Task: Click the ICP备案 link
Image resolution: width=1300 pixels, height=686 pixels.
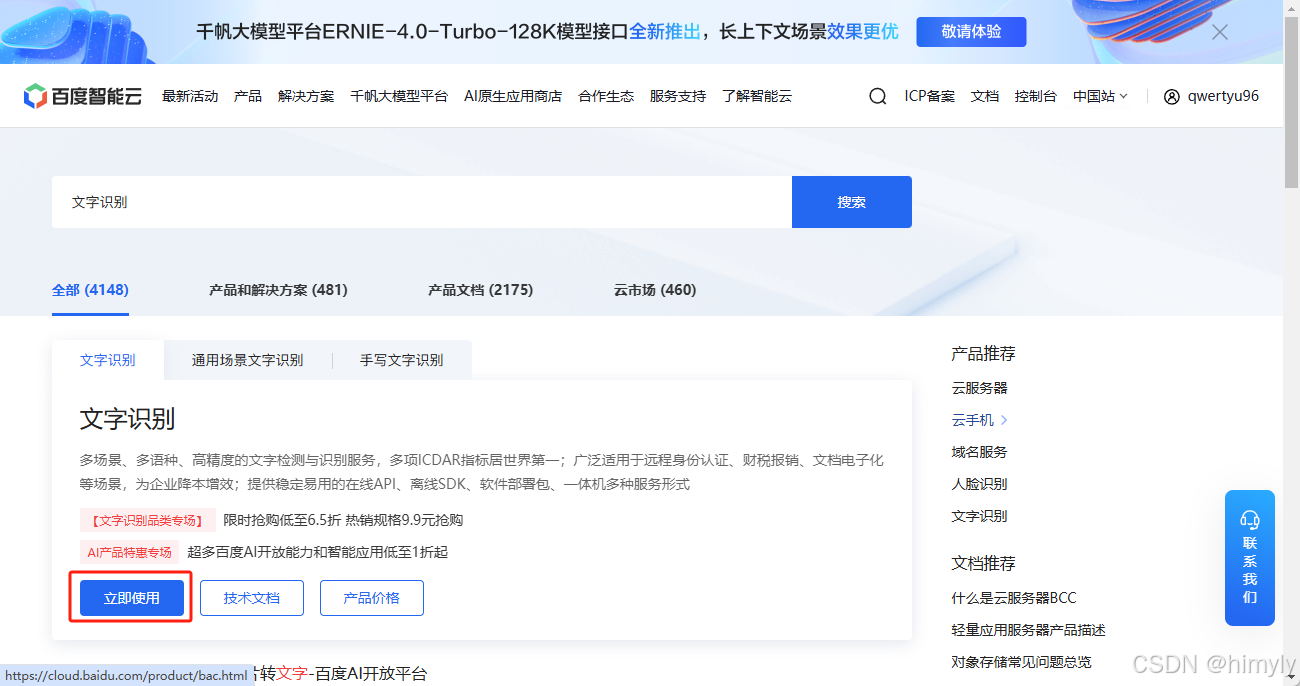Action: click(x=930, y=96)
